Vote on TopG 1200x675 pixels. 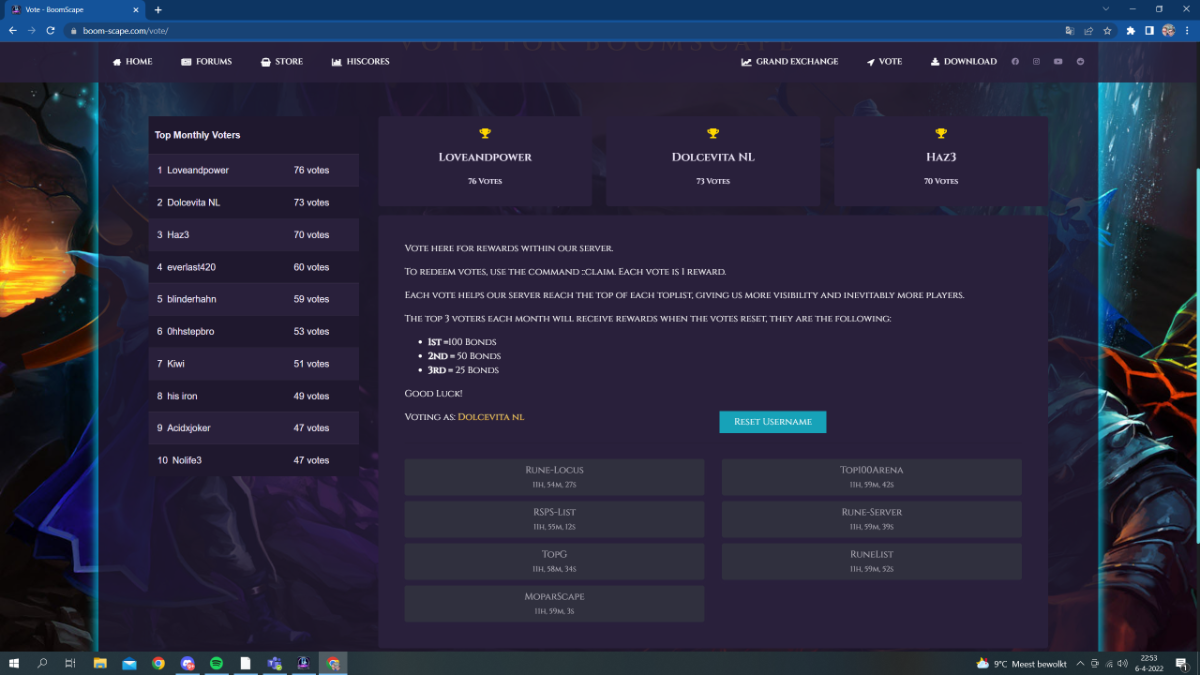(x=554, y=561)
